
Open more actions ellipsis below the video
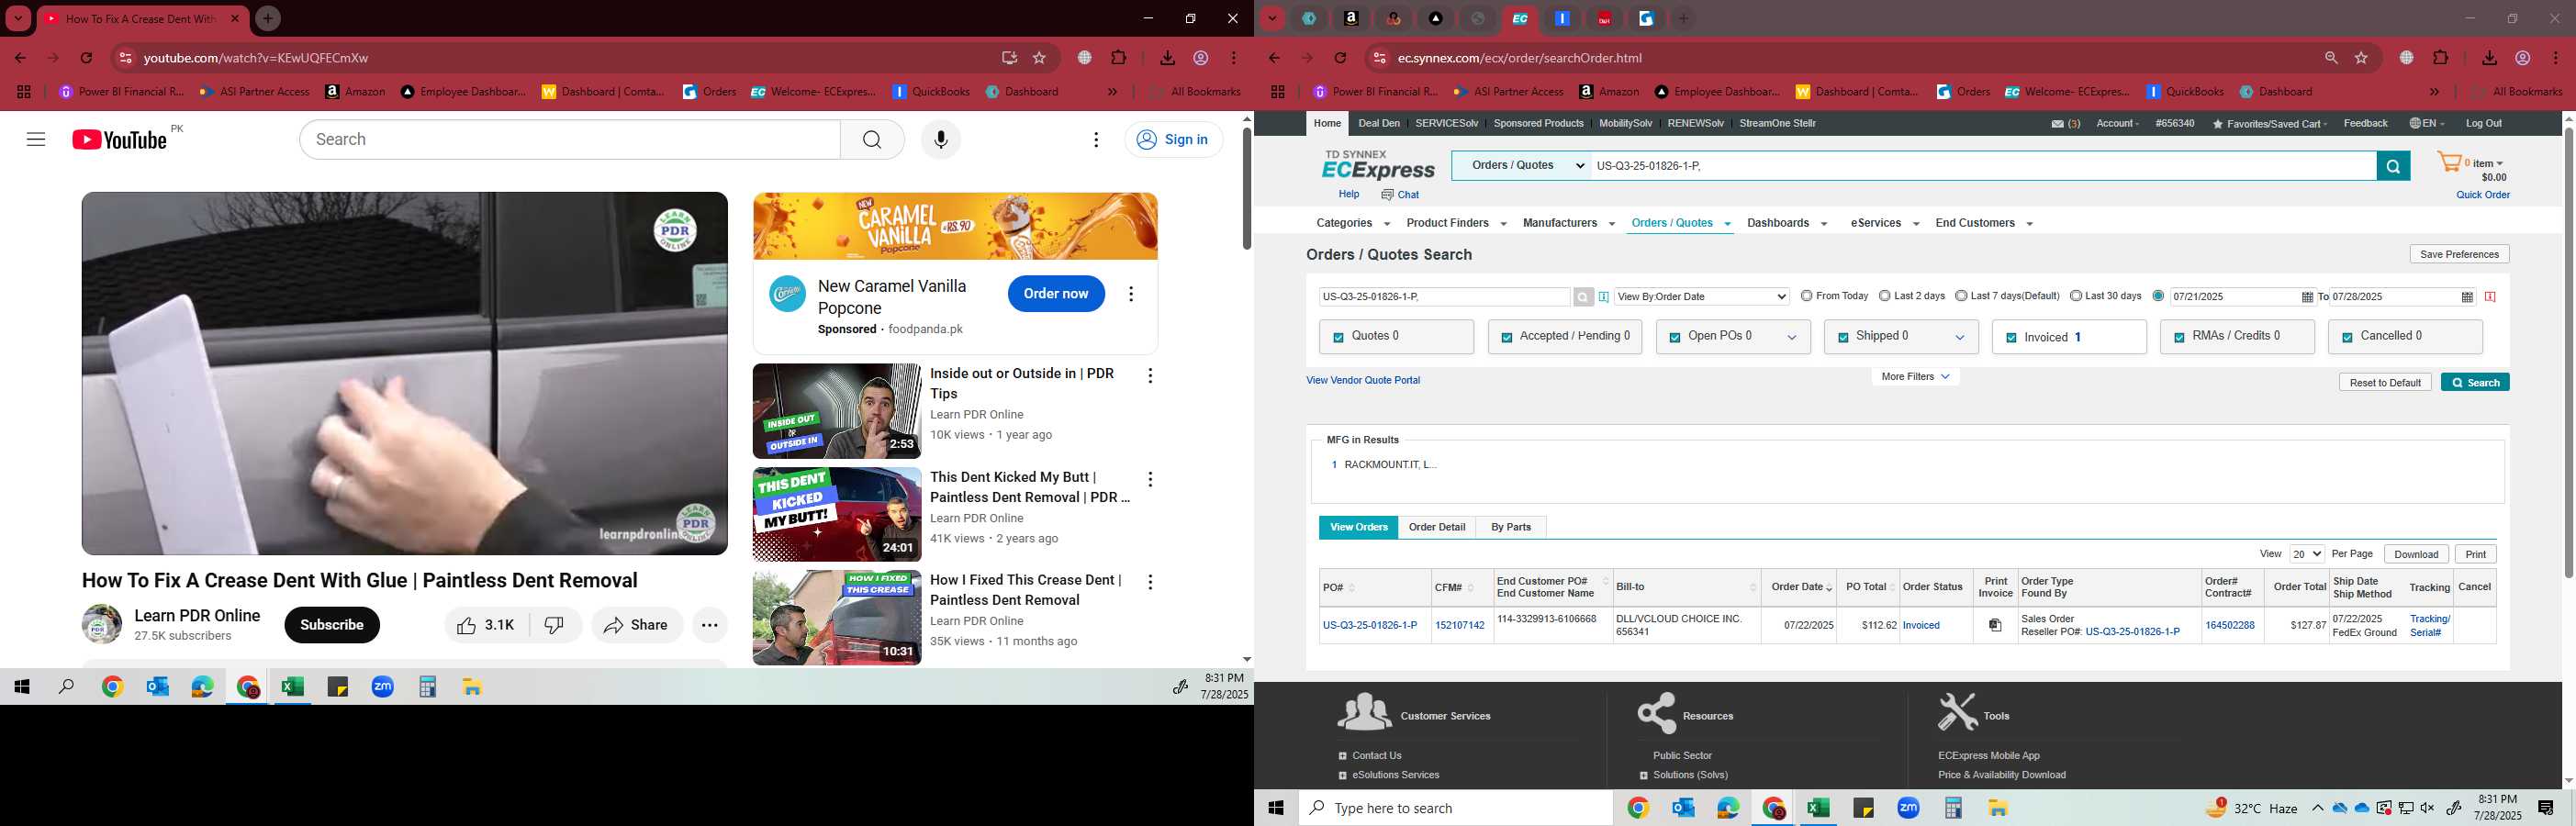[709, 625]
